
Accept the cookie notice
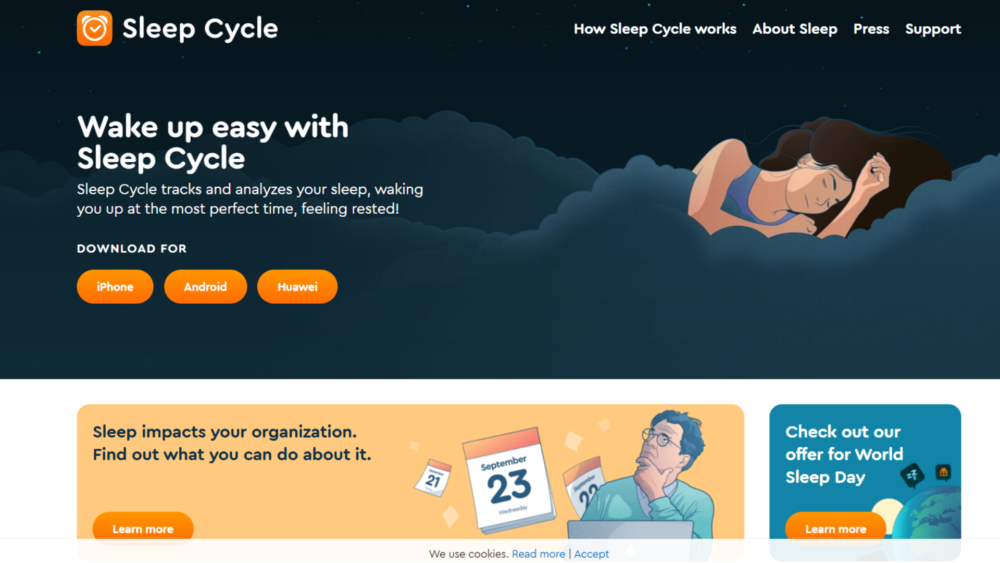point(591,554)
